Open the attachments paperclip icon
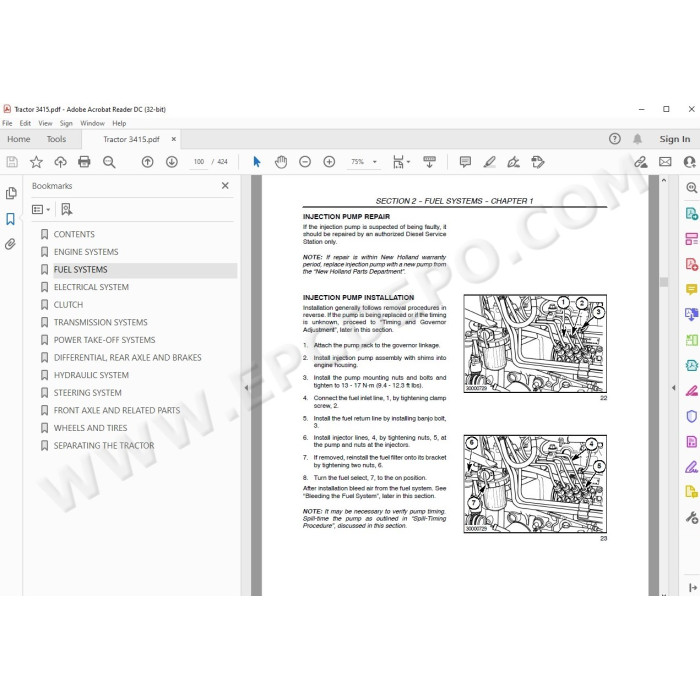 [x=10, y=244]
